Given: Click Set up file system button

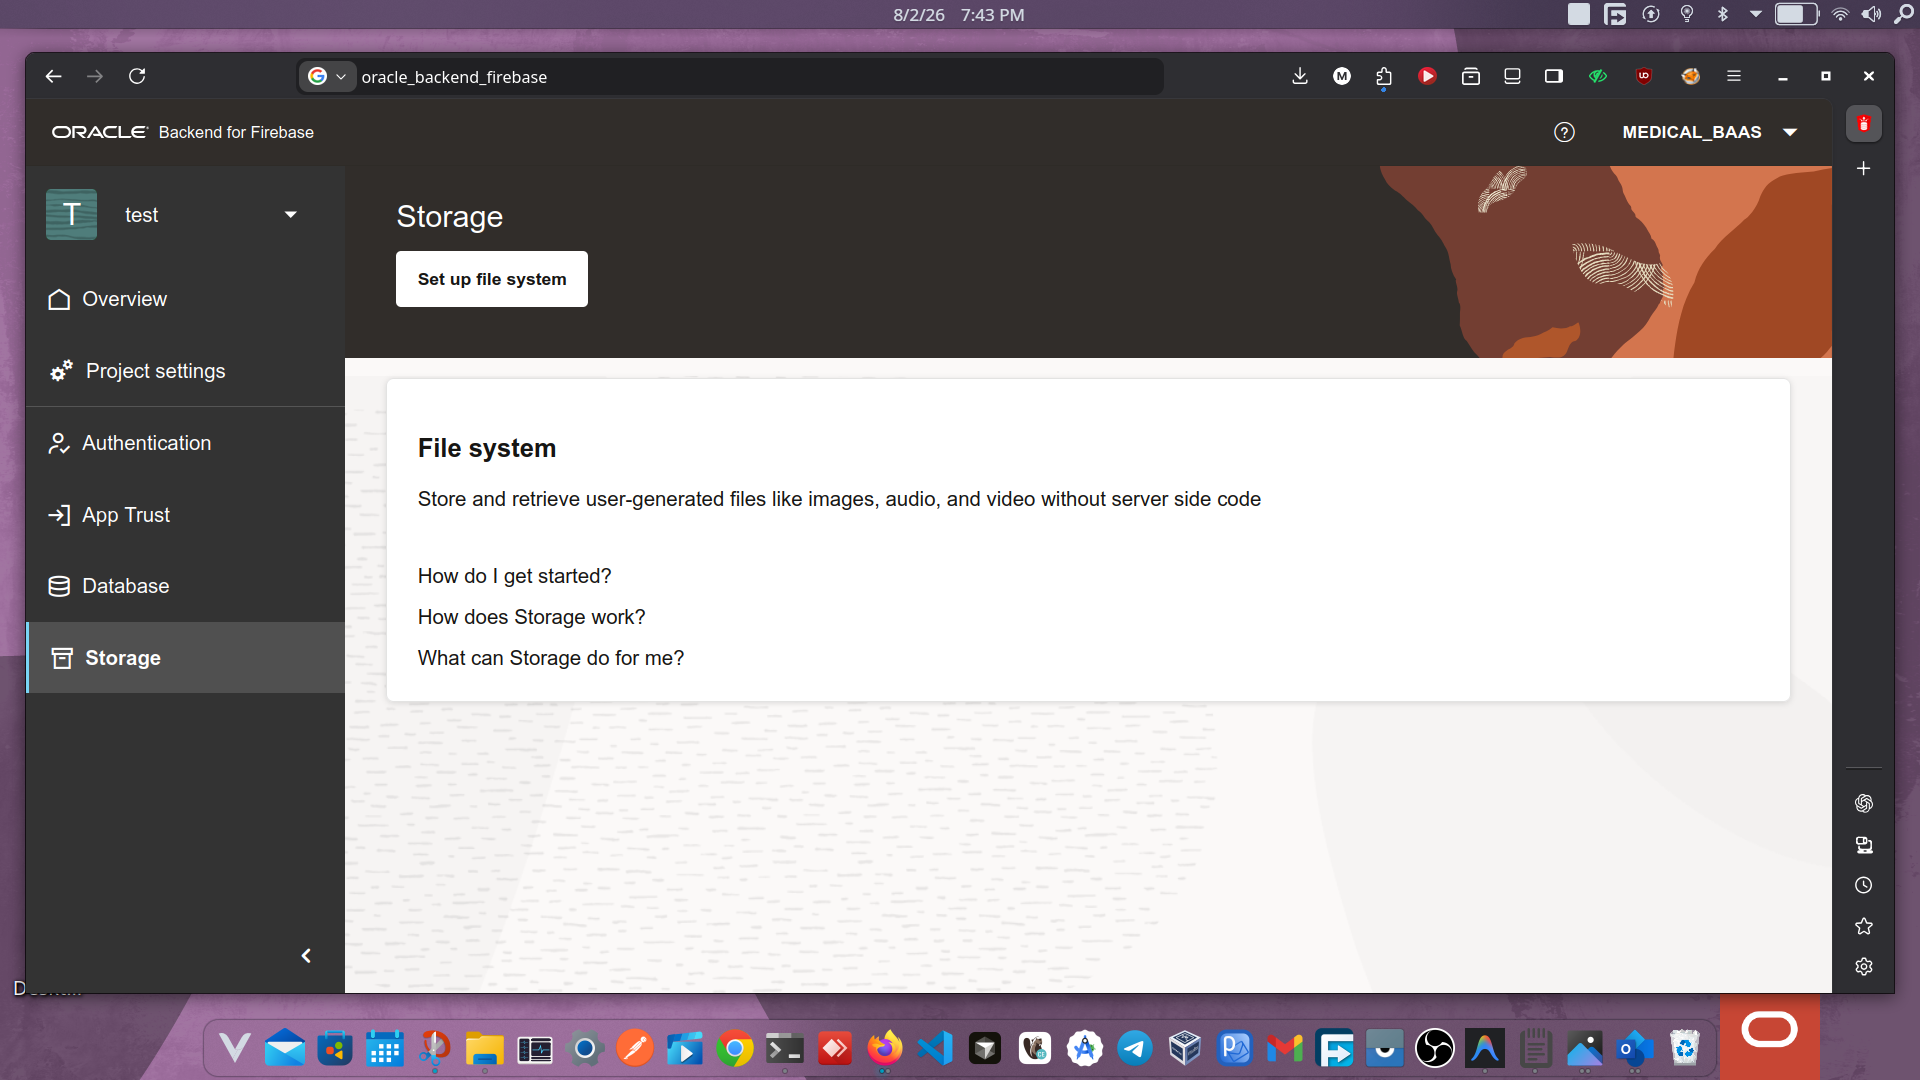Looking at the screenshot, I should [x=492, y=279].
